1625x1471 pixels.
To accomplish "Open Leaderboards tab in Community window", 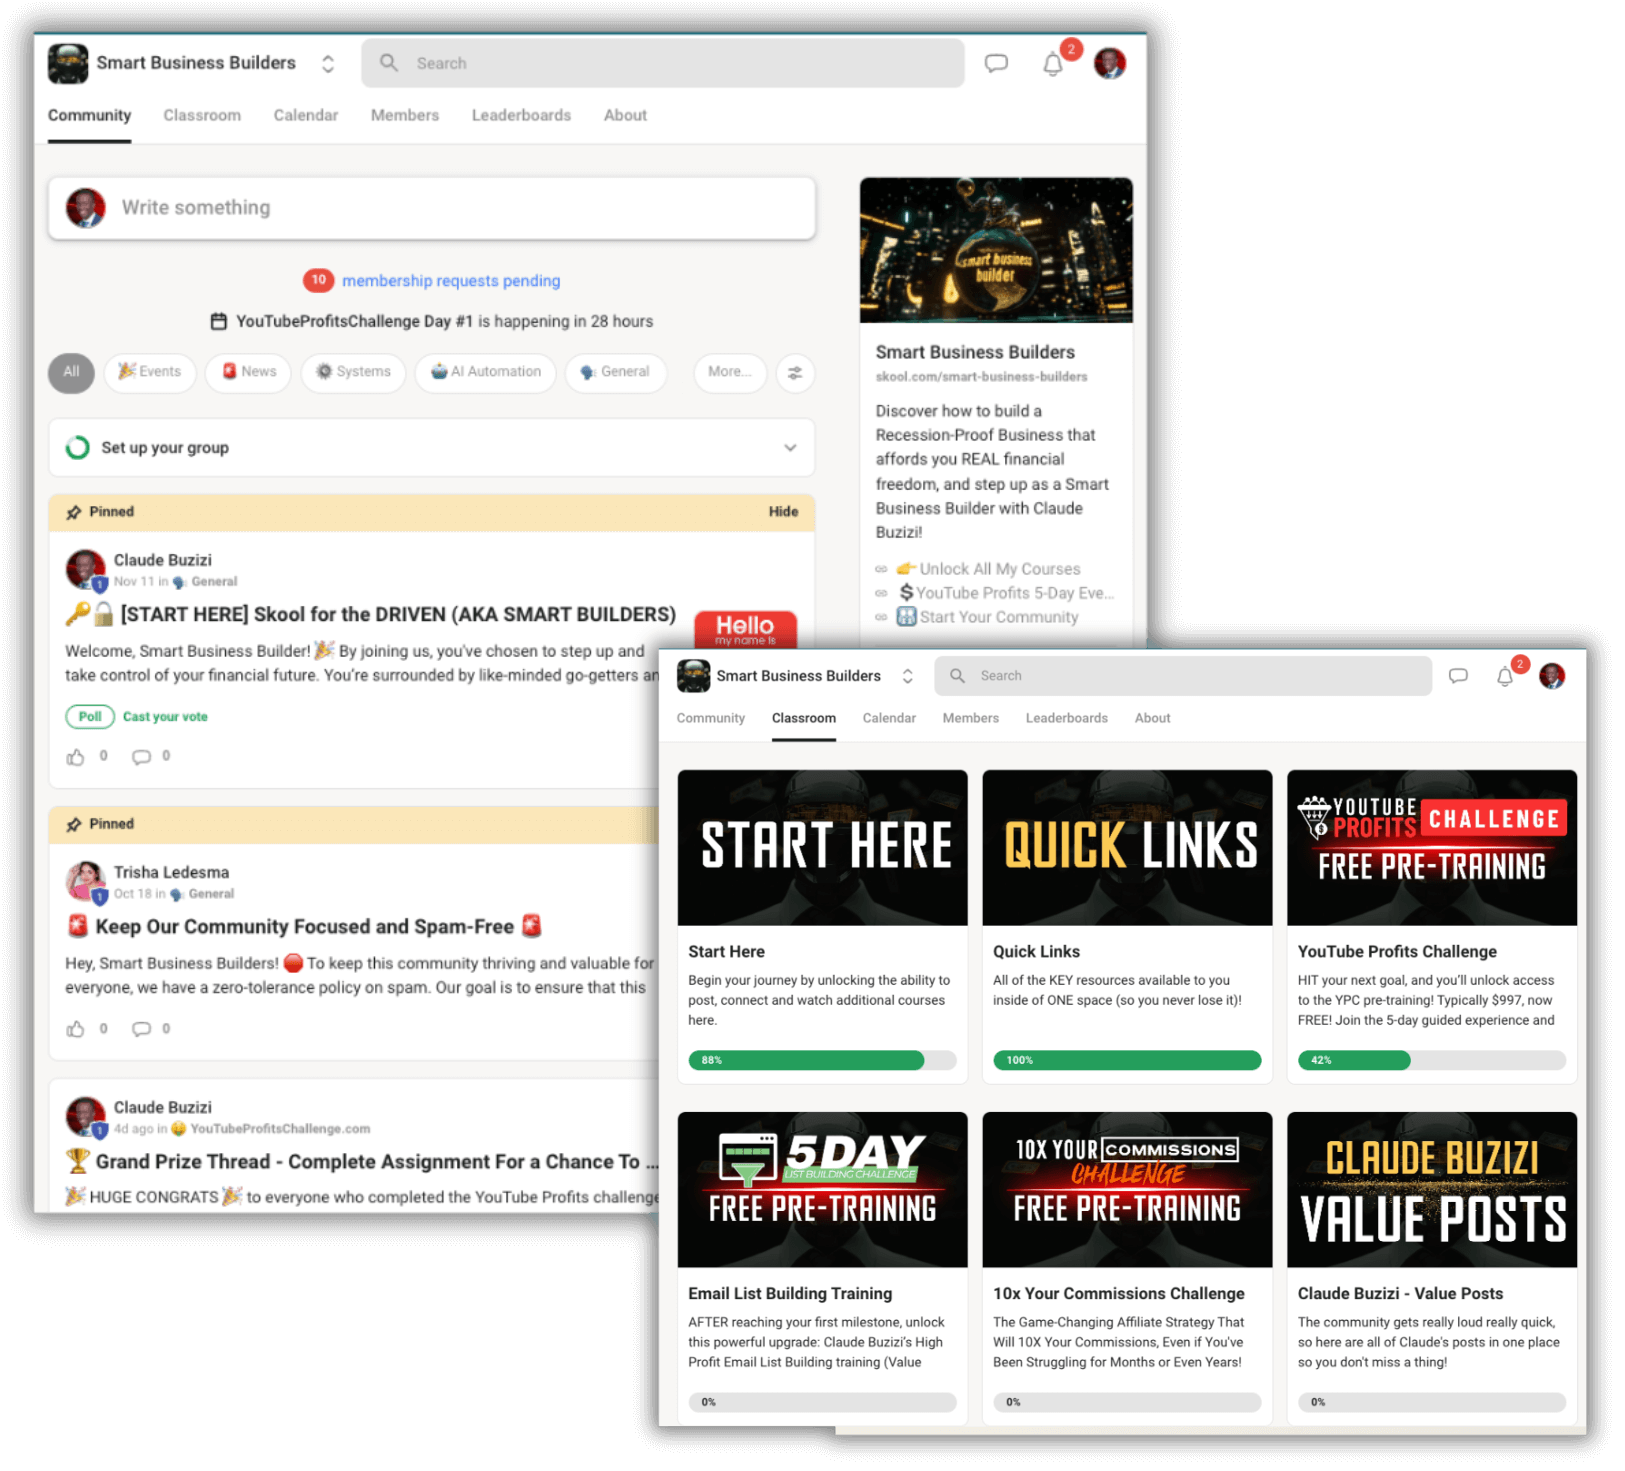I will click(521, 116).
